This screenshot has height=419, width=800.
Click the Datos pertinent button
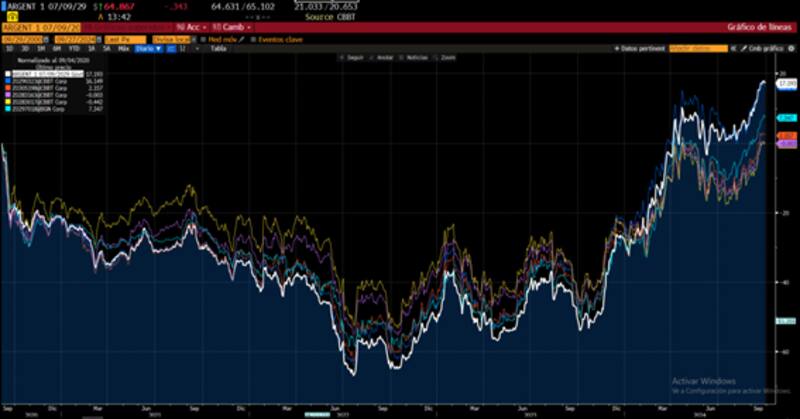(x=638, y=47)
